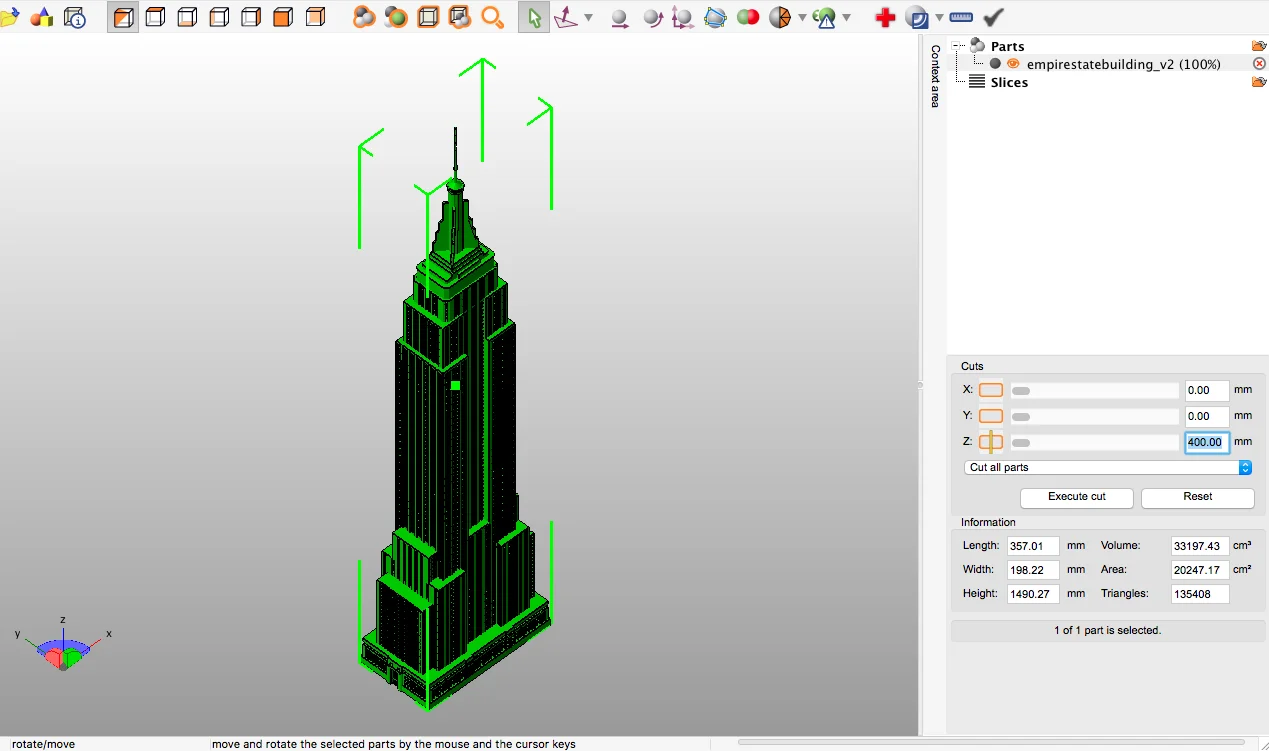Select the isometric perspective view cube
Image resolution: width=1269 pixels, height=751 pixels.
click(x=123, y=17)
